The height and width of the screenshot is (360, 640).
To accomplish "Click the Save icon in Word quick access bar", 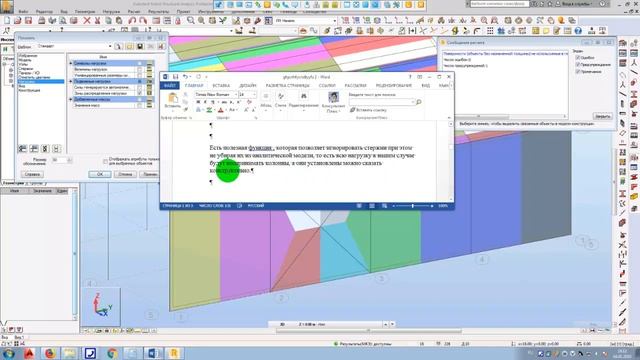I will (176, 77).
